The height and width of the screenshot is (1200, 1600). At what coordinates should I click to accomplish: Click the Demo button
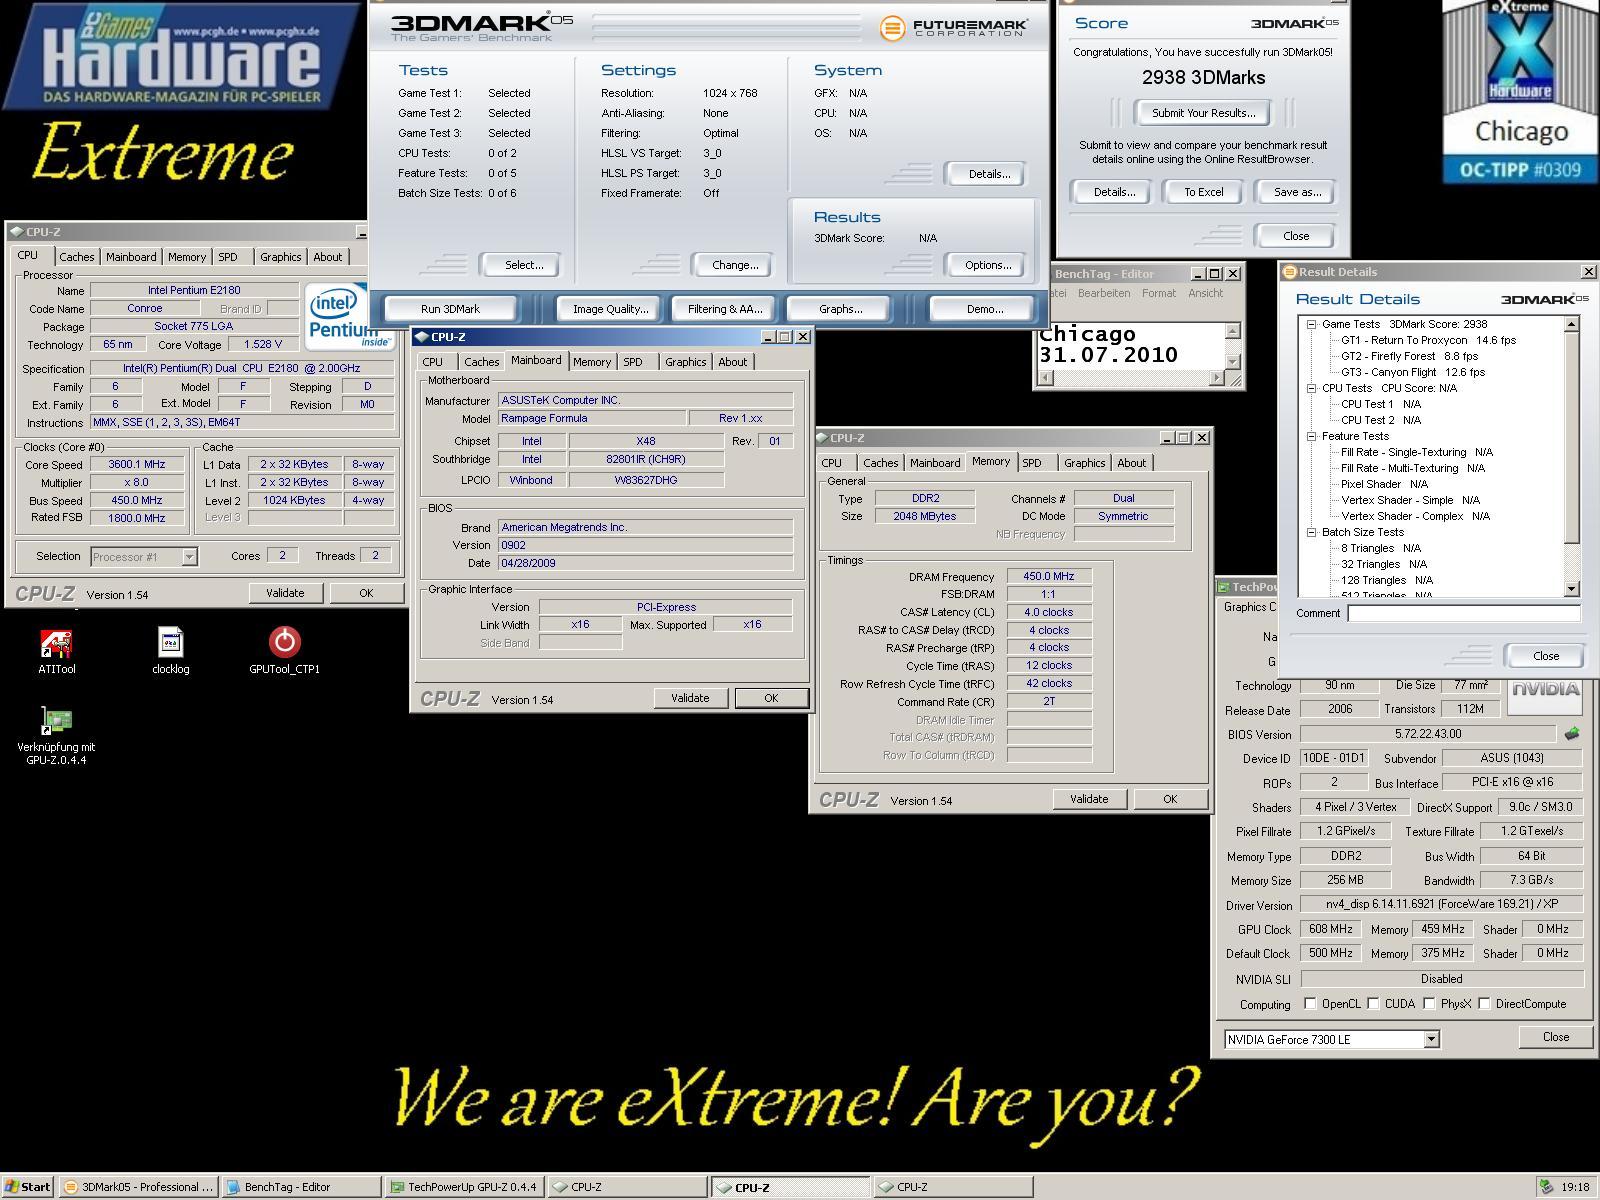984,309
